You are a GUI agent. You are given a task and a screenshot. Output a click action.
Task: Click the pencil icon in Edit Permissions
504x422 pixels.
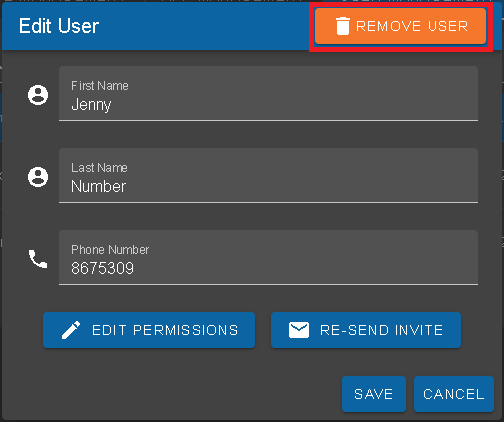pyautogui.click(x=71, y=330)
